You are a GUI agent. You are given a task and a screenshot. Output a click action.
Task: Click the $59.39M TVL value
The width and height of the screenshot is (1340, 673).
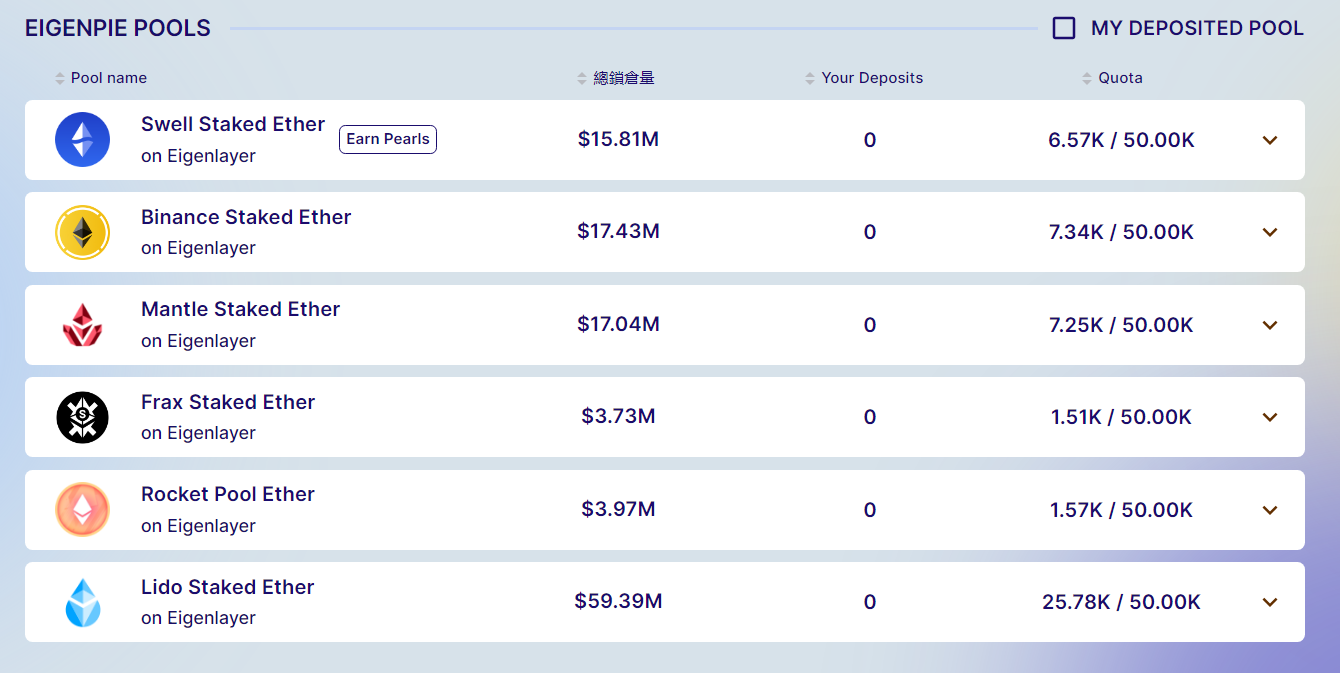click(618, 601)
